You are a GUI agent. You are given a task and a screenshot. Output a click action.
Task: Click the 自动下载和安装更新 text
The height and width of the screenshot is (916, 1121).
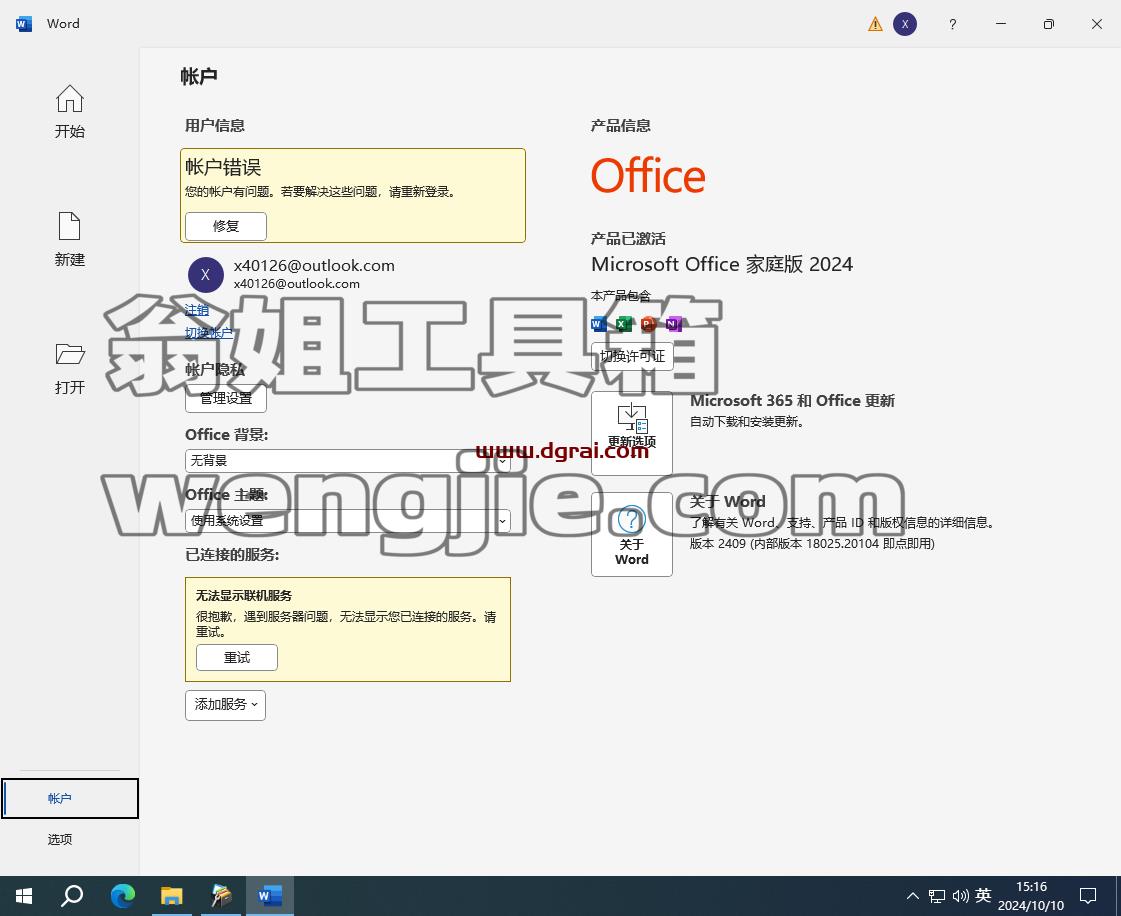(747, 422)
